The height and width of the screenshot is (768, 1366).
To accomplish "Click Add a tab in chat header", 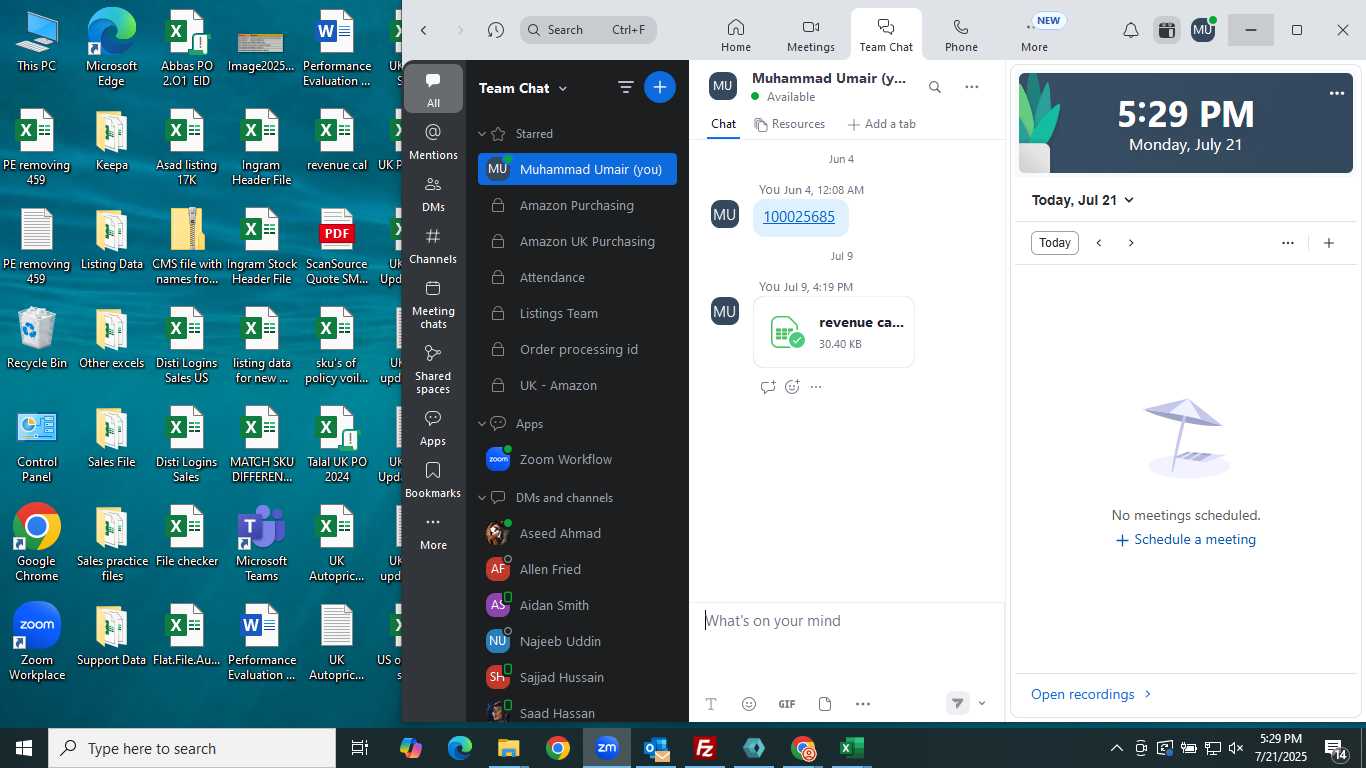I will (881, 124).
